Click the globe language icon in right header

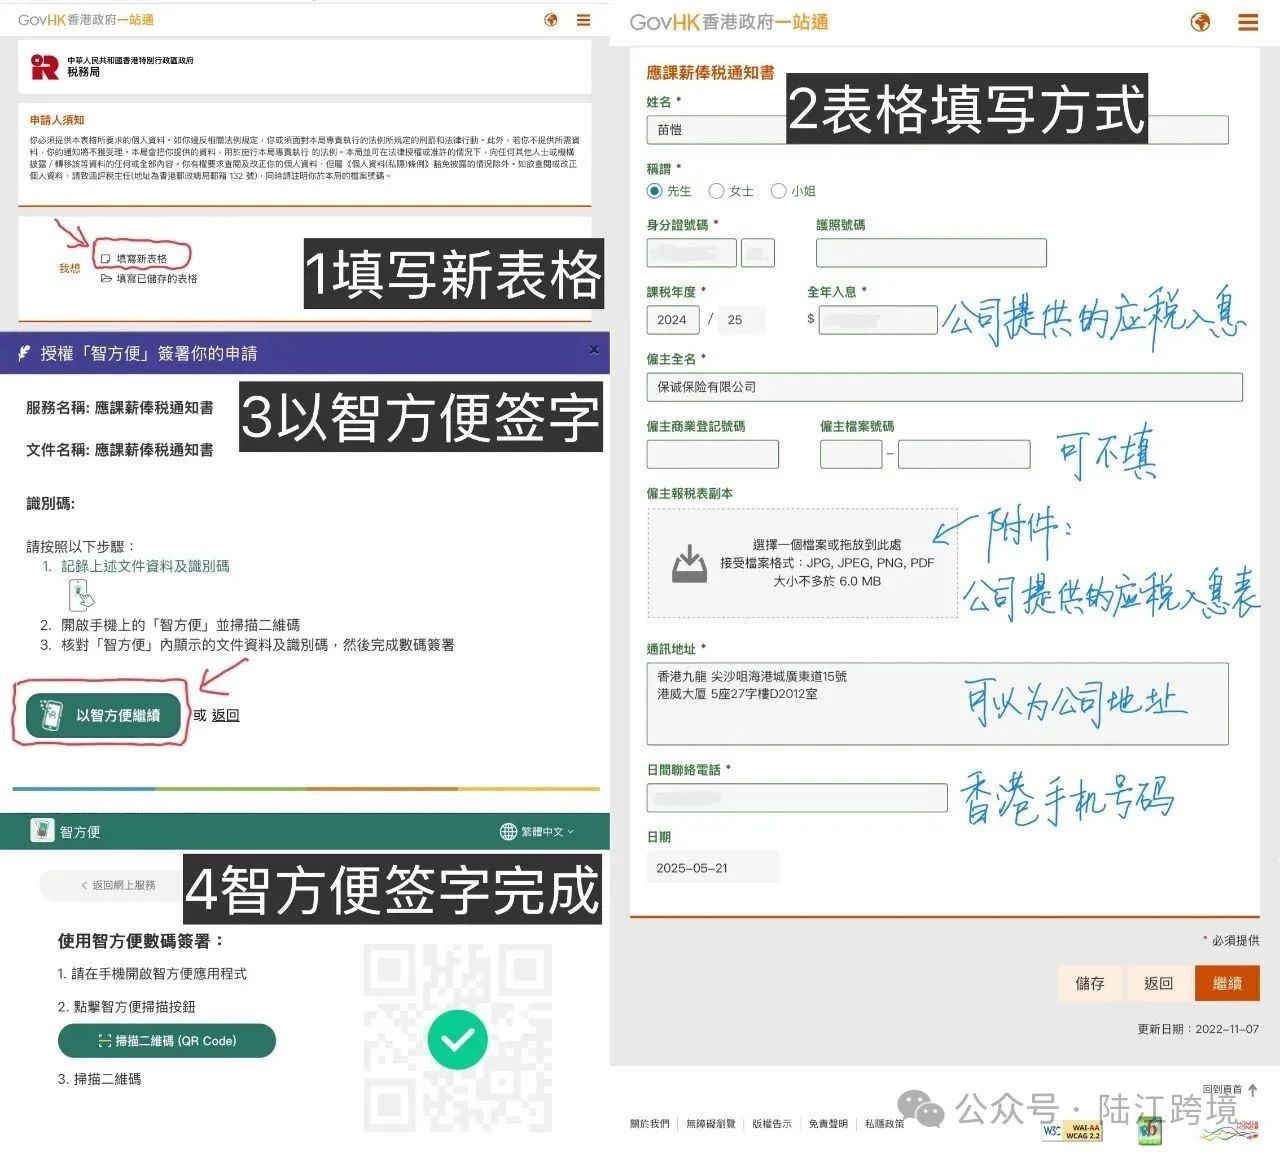point(1200,22)
